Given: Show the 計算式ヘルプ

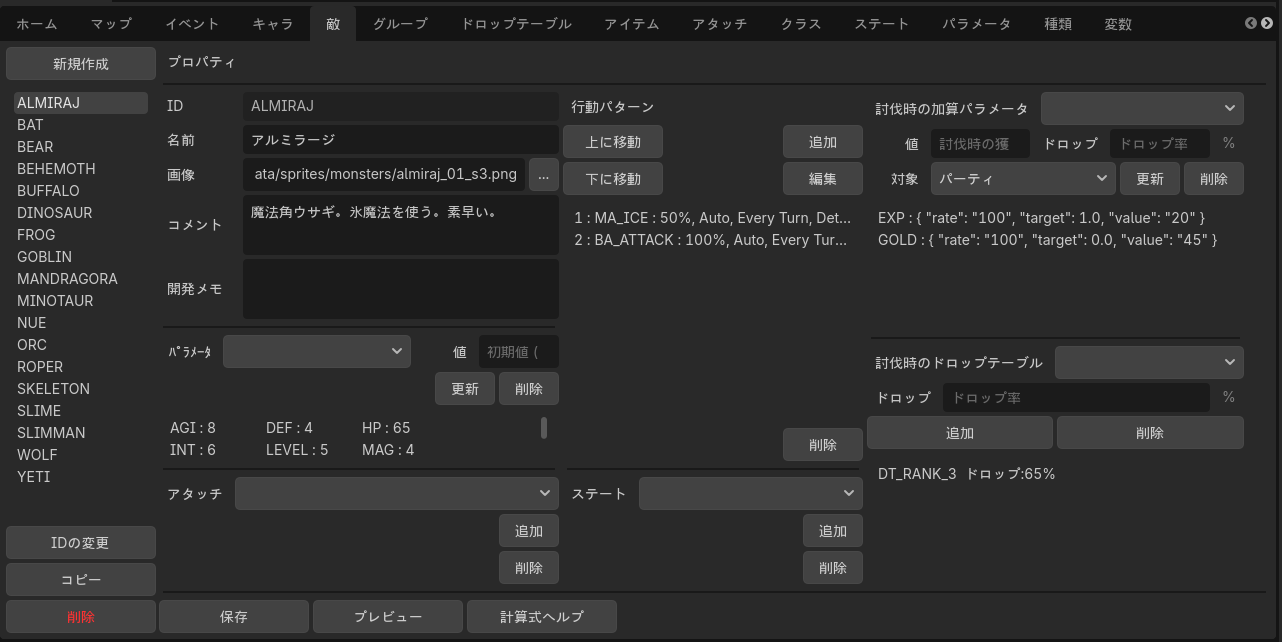Looking at the screenshot, I should pos(542,617).
